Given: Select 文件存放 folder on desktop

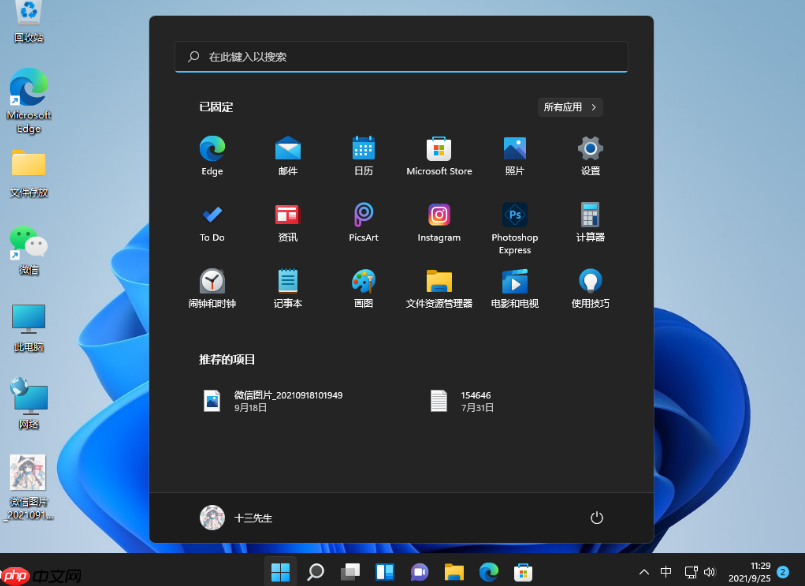Looking at the screenshot, I should point(29,174).
